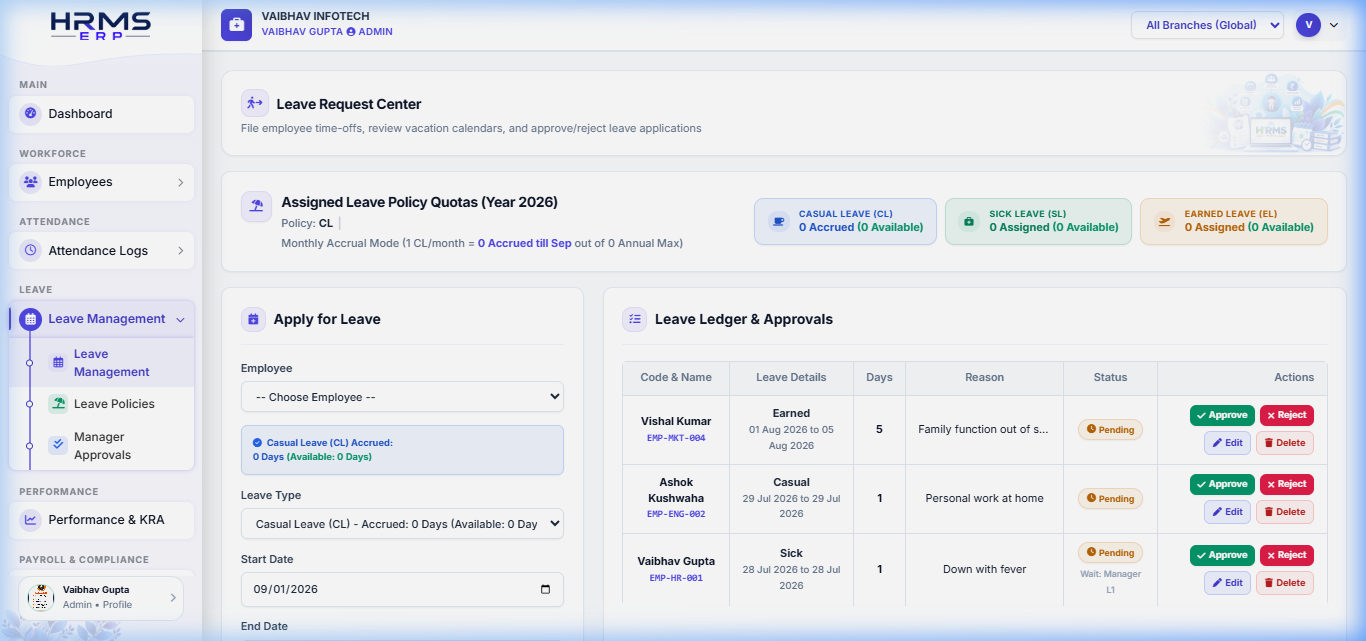Click the V user avatar in header
This screenshot has width=1366, height=641.
[1308, 25]
